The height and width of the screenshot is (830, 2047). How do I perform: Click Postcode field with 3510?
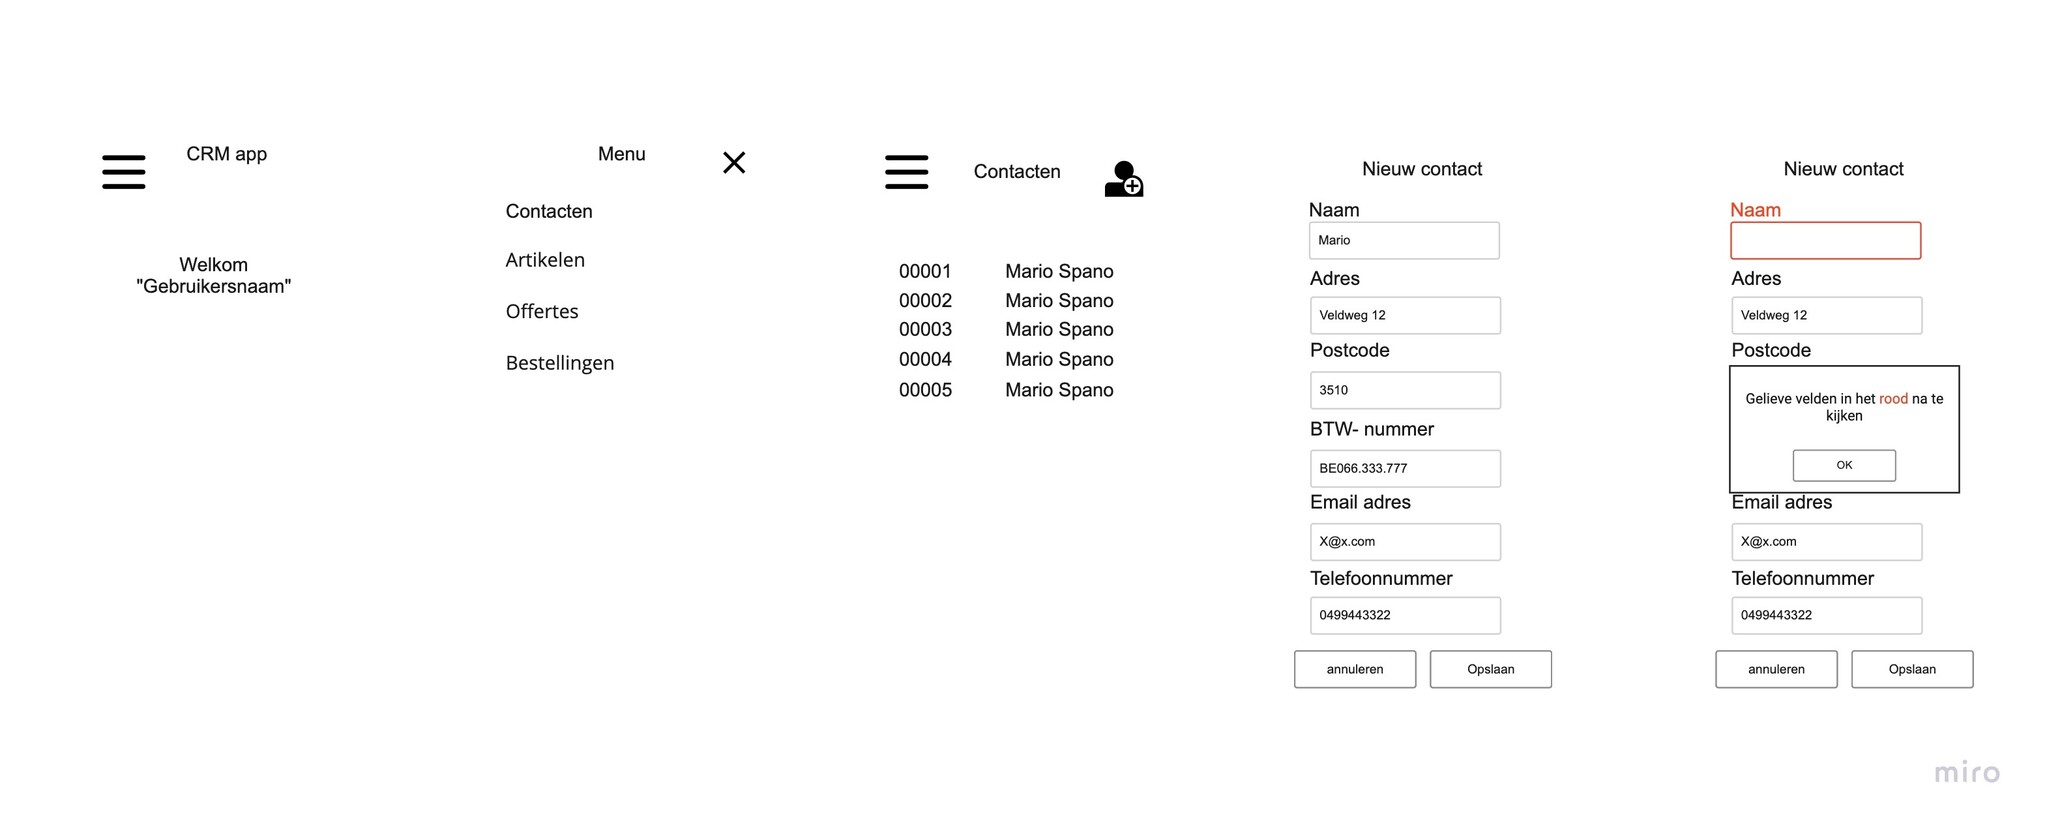(x=1405, y=390)
